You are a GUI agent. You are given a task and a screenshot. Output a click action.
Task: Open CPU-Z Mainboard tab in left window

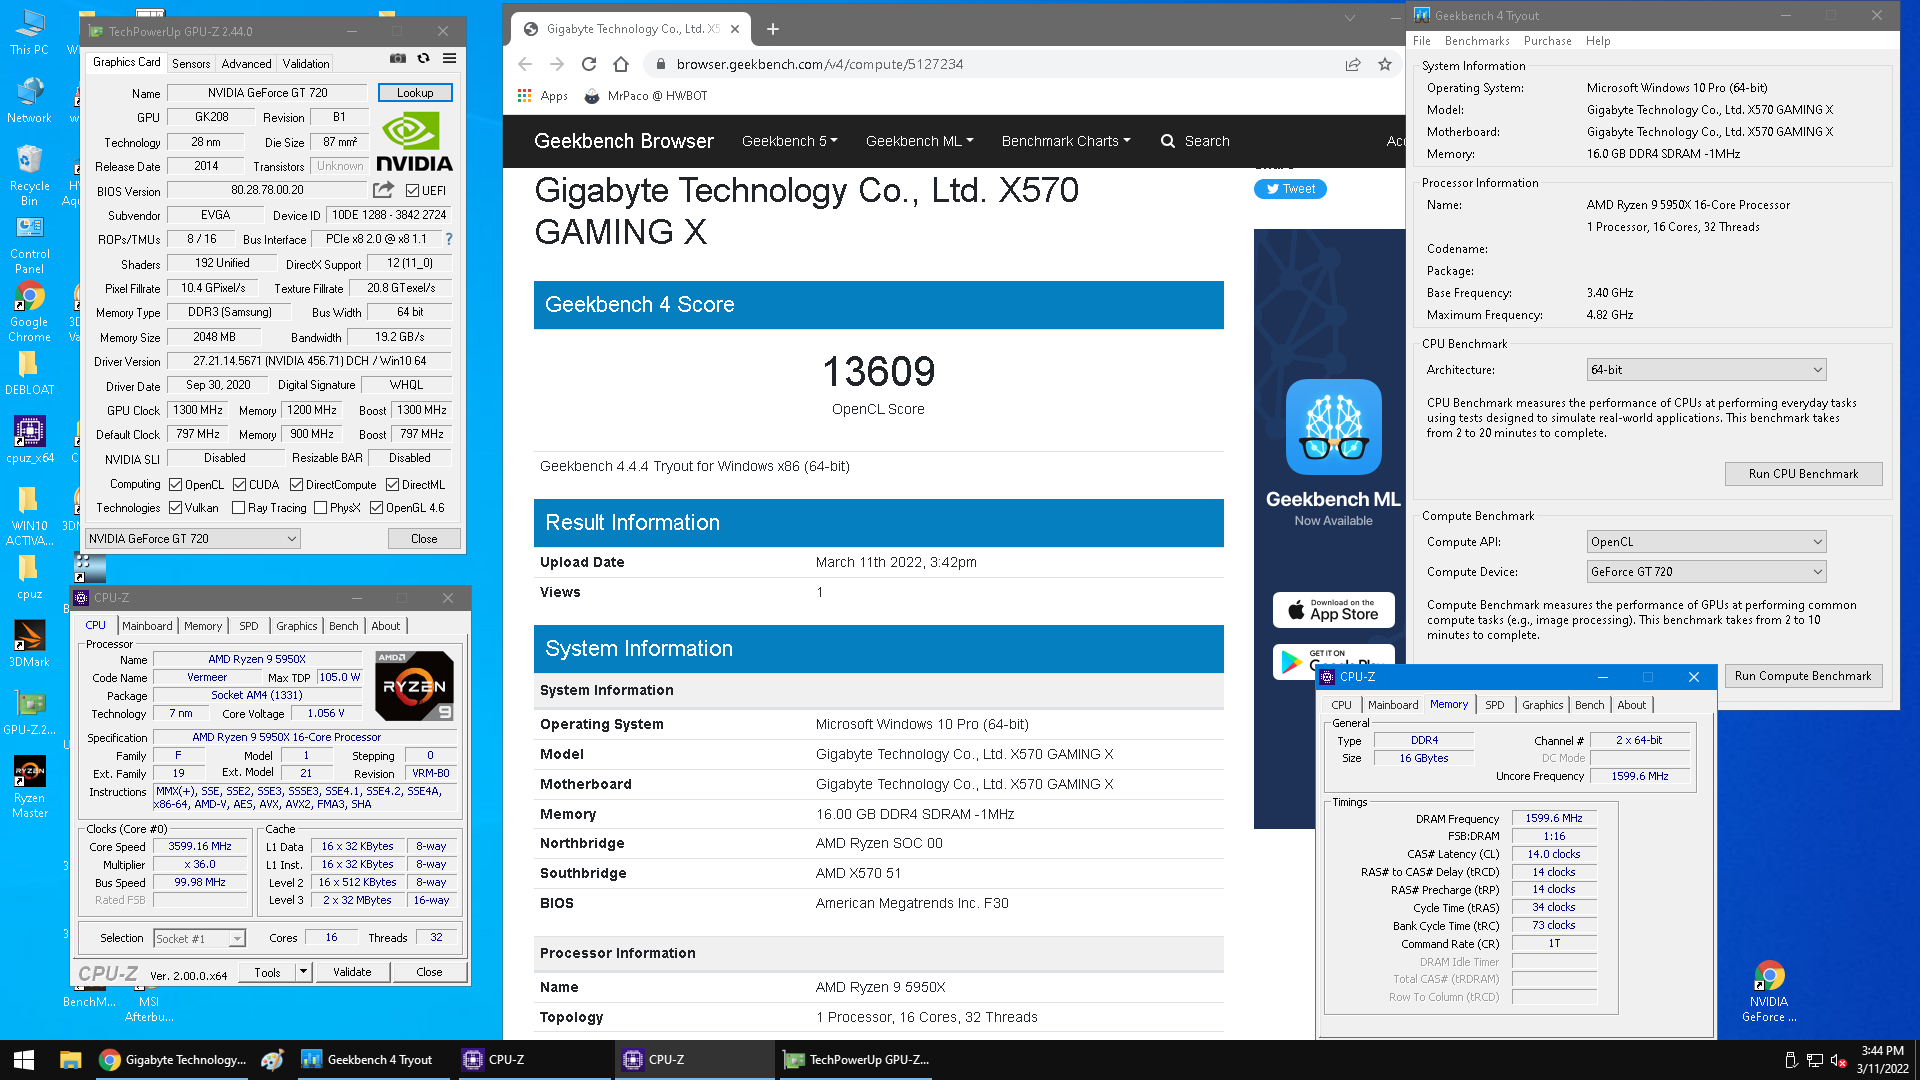[x=147, y=625]
